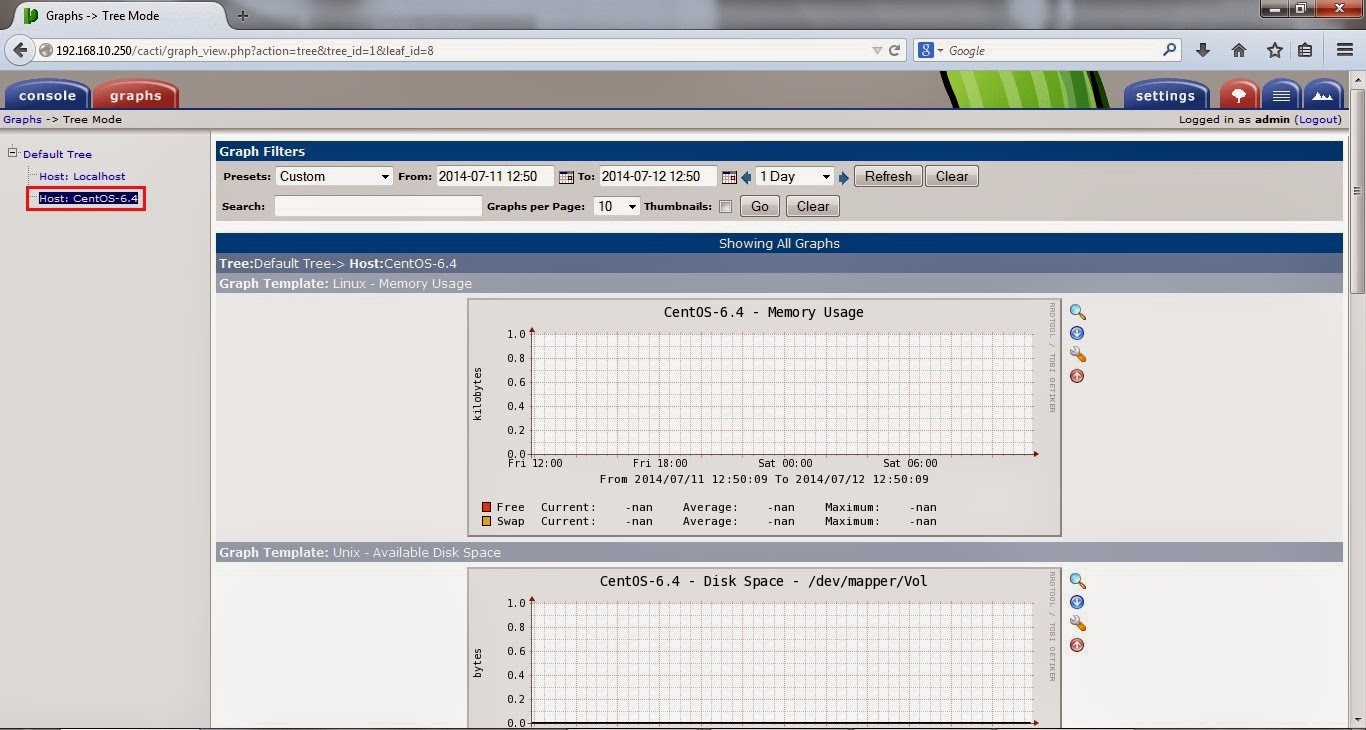Open the From date calendar picker
This screenshot has width=1366, height=730.
tap(566, 177)
